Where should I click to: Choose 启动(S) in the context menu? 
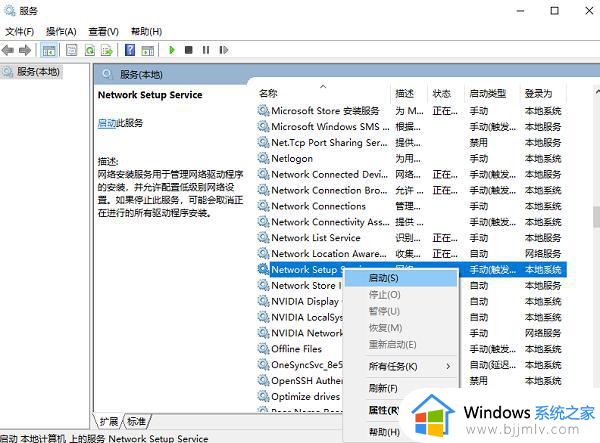pyautogui.click(x=401, y=278)
